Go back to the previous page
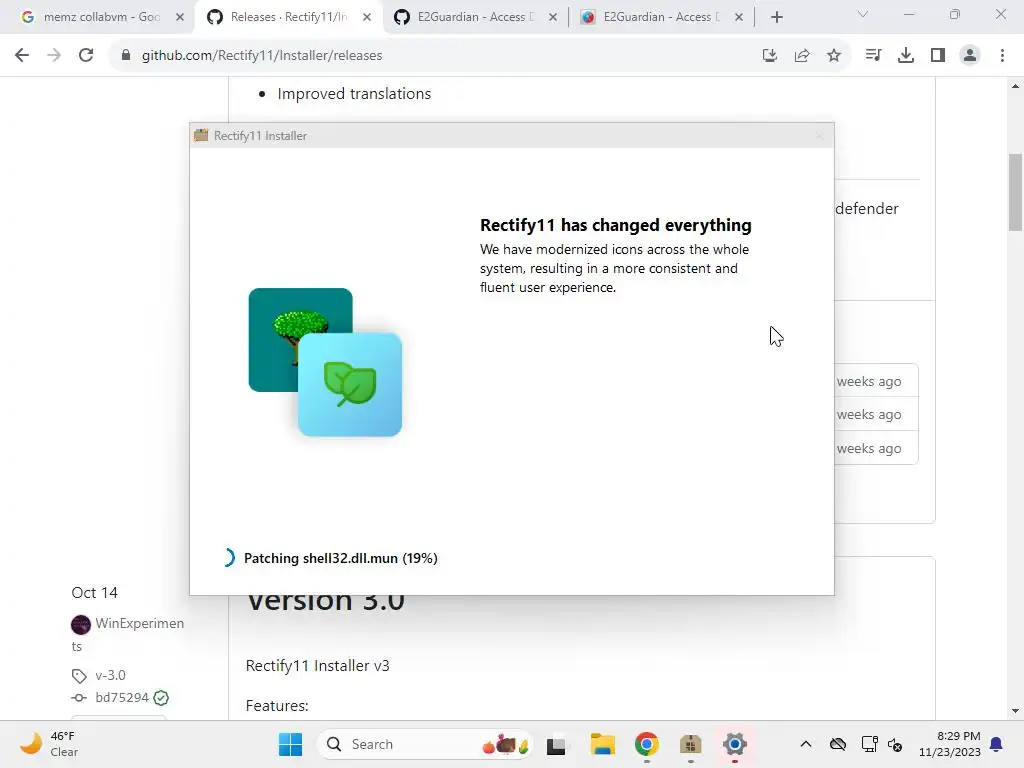 (x=22, y=56)
